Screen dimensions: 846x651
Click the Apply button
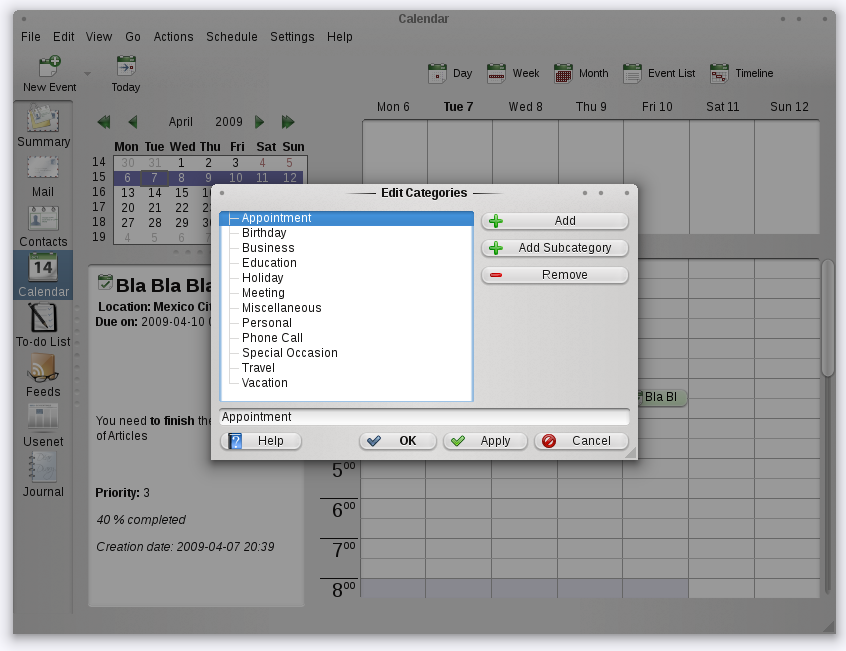pos(485,441)
